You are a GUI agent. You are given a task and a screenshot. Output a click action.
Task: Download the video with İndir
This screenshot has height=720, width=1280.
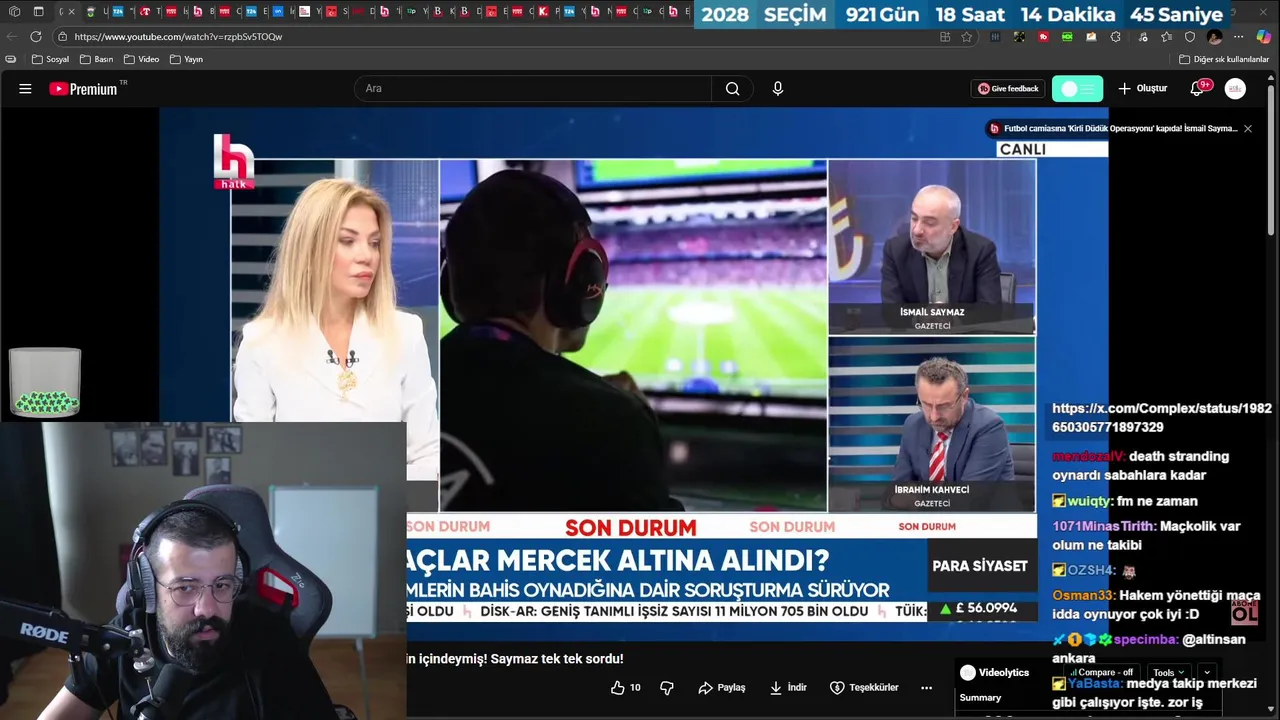click(788, 687)
